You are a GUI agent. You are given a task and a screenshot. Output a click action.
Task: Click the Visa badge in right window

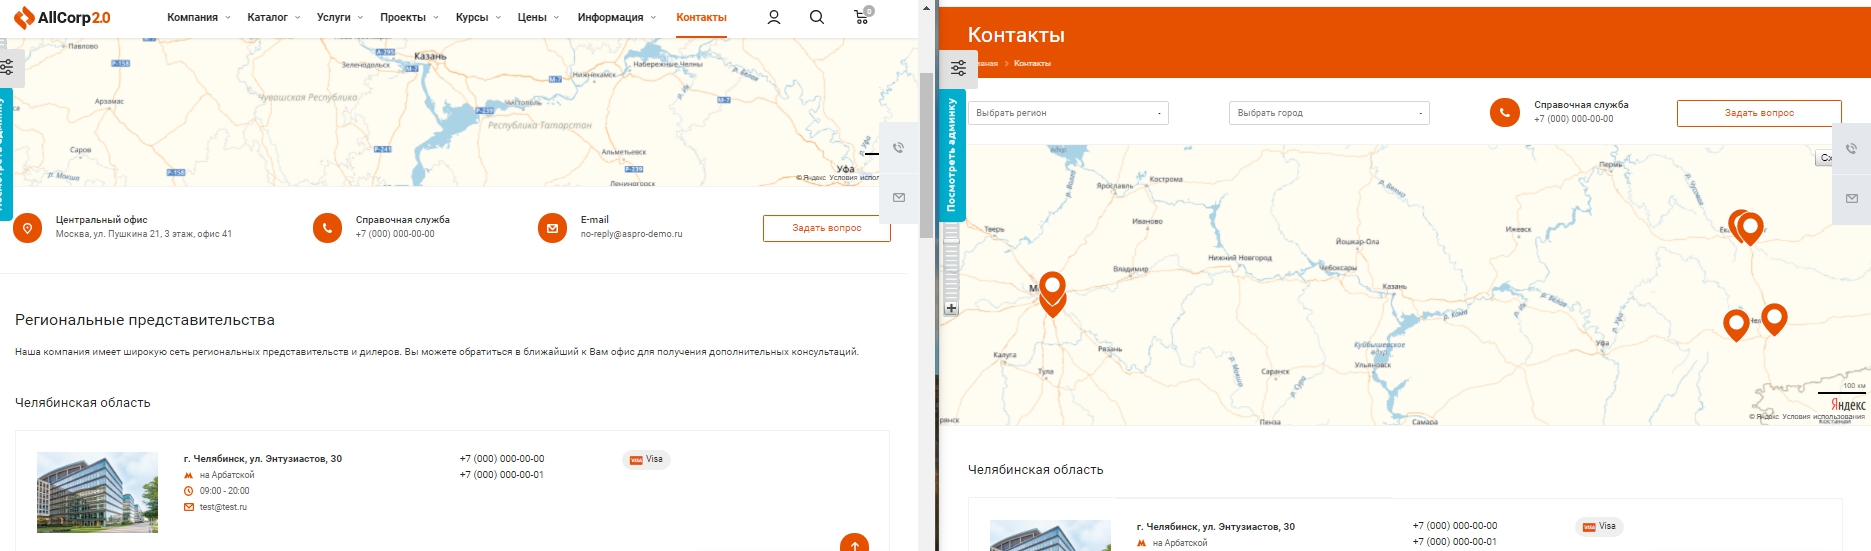(1599, 526)
